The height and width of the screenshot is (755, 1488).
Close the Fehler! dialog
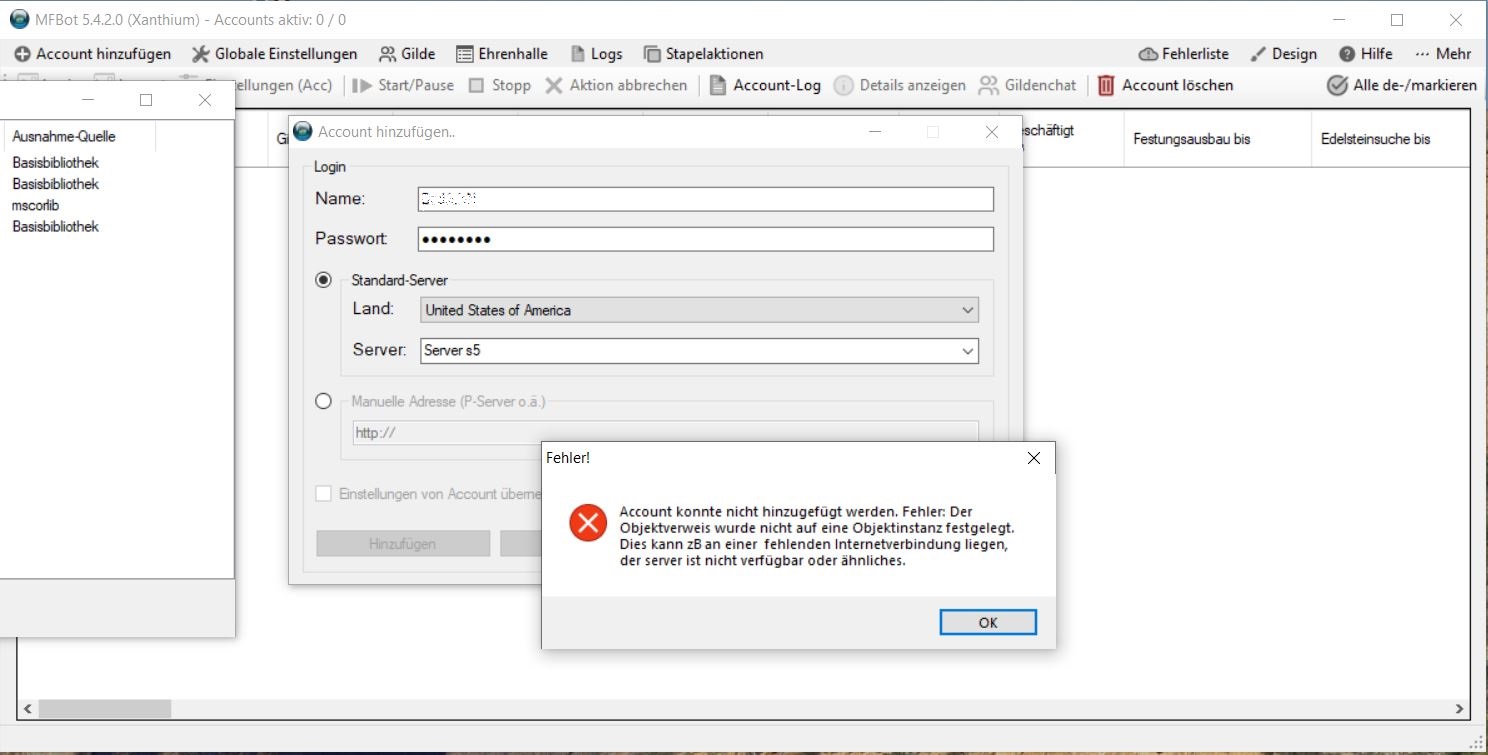1034,458
